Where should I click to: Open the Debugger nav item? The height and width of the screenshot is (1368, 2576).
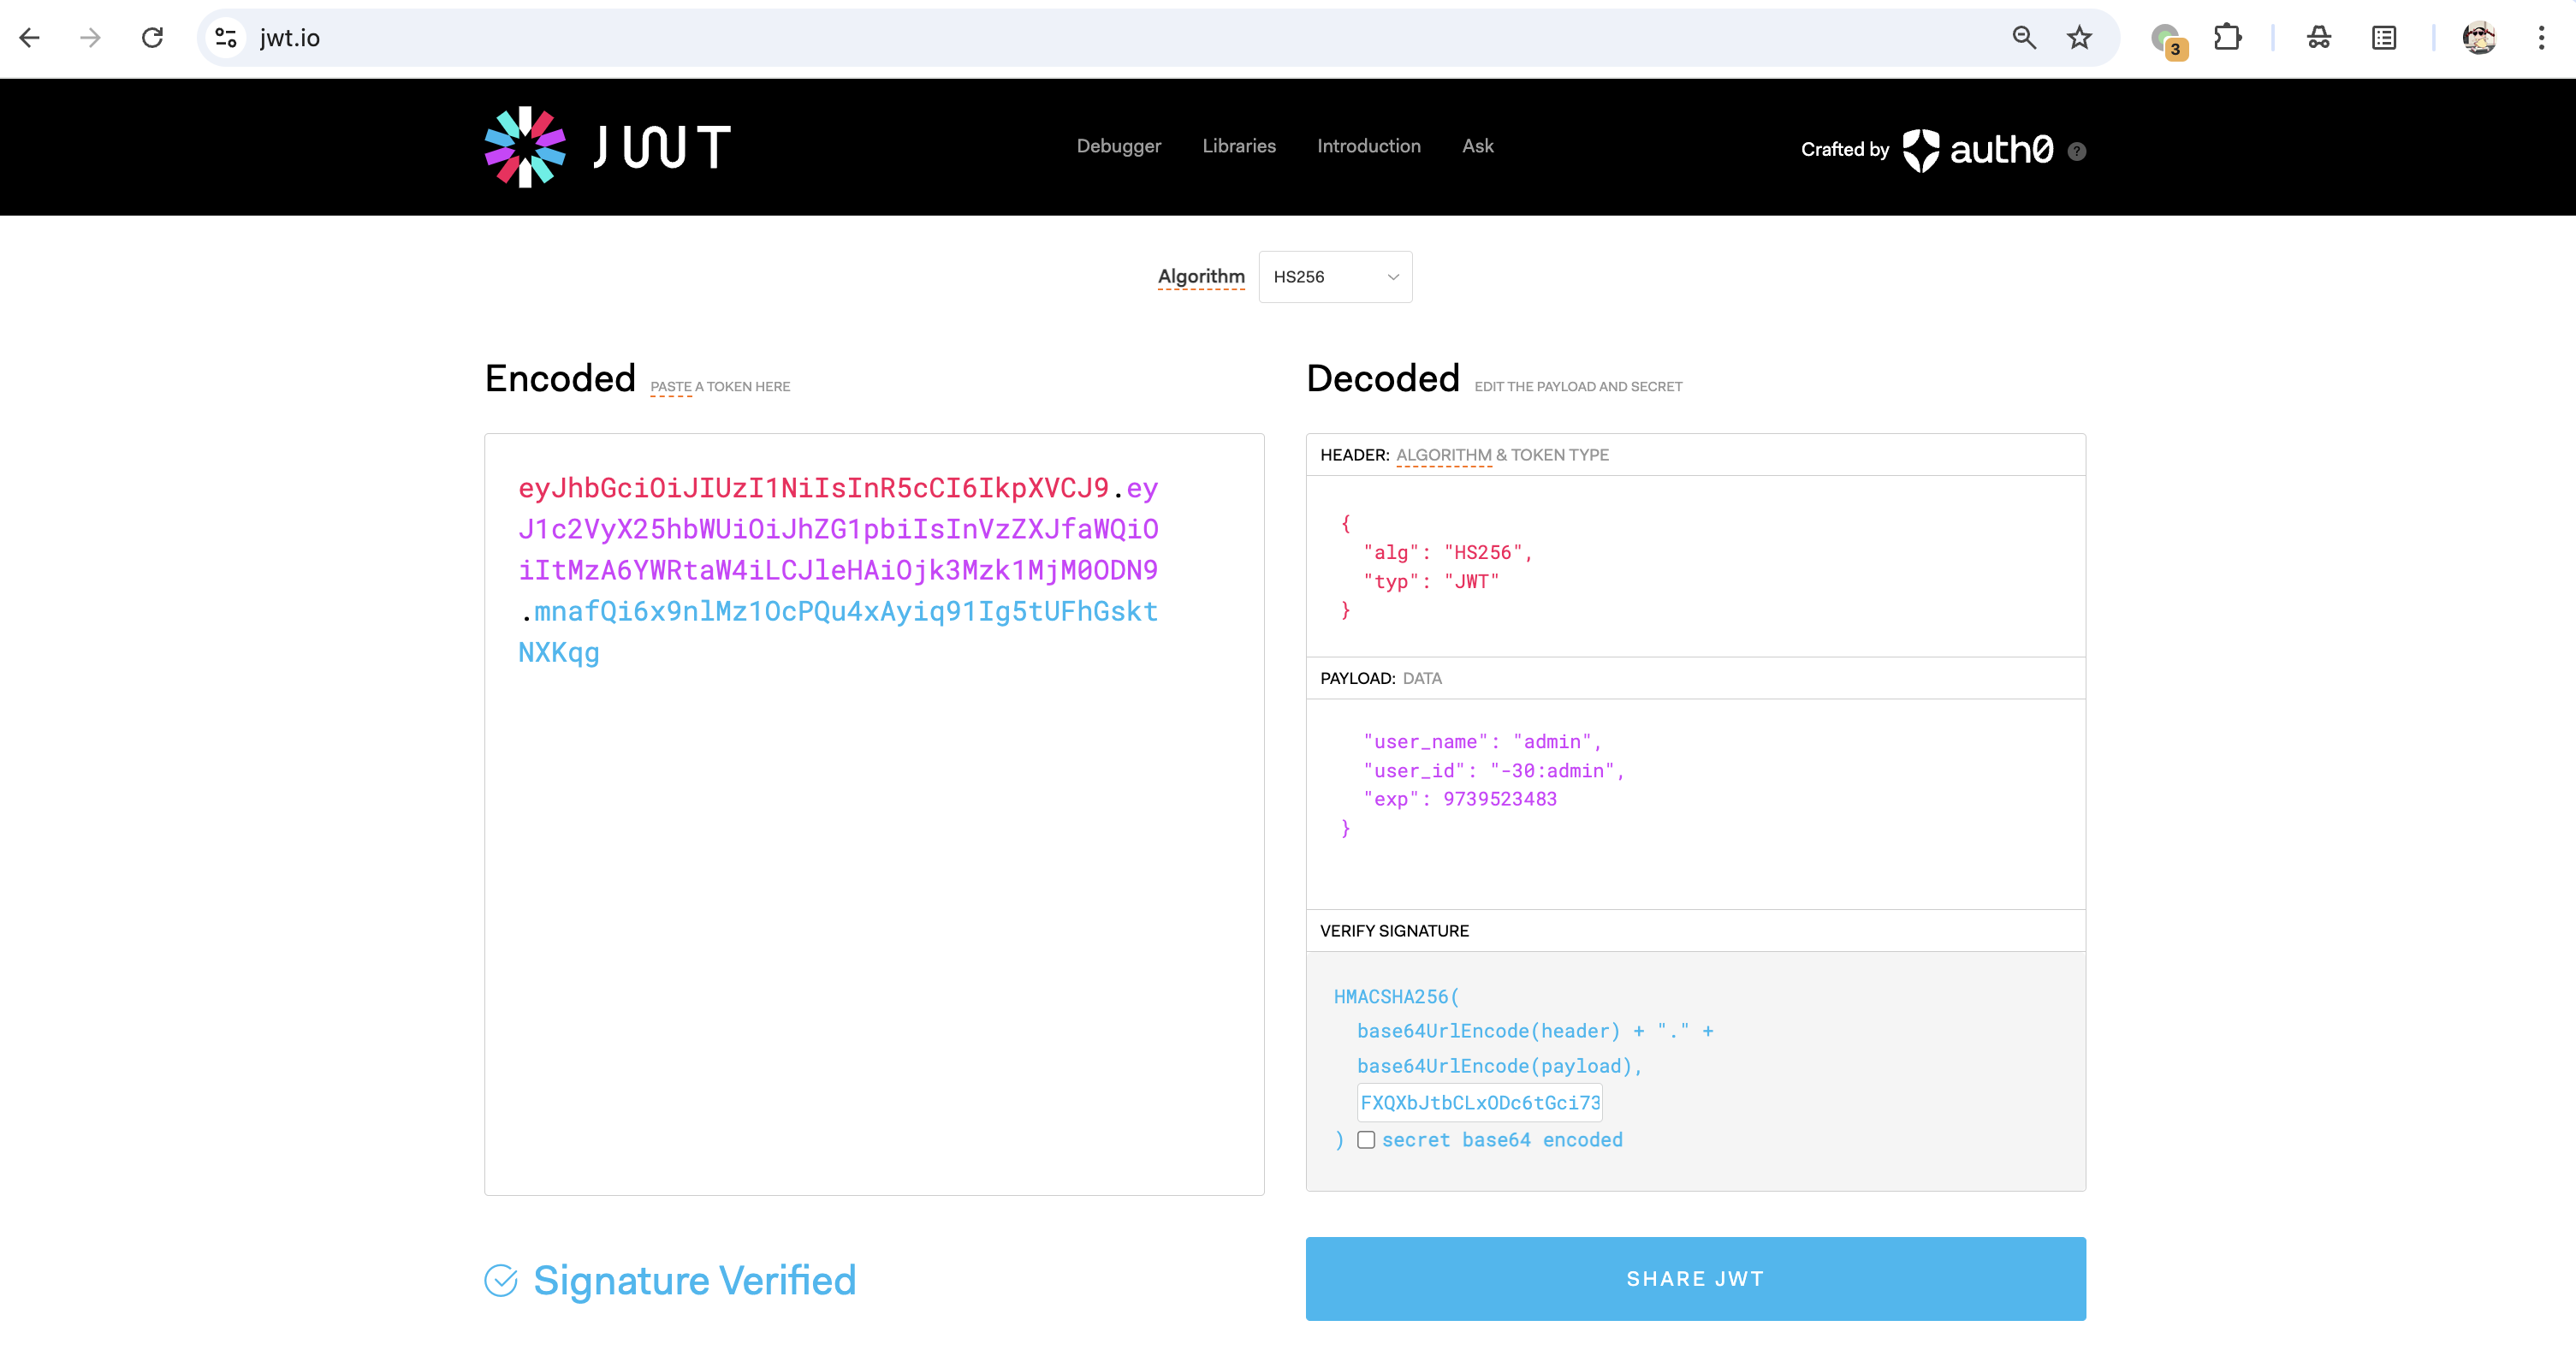[x=1118, y=146]
